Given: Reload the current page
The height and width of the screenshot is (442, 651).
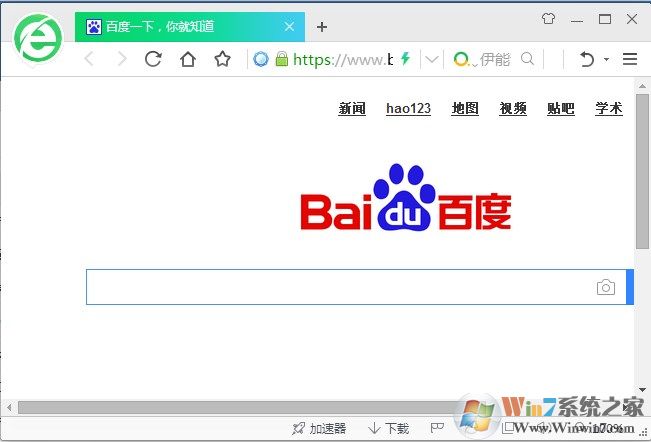Looking at the screenshot, I should click(153, 59).
